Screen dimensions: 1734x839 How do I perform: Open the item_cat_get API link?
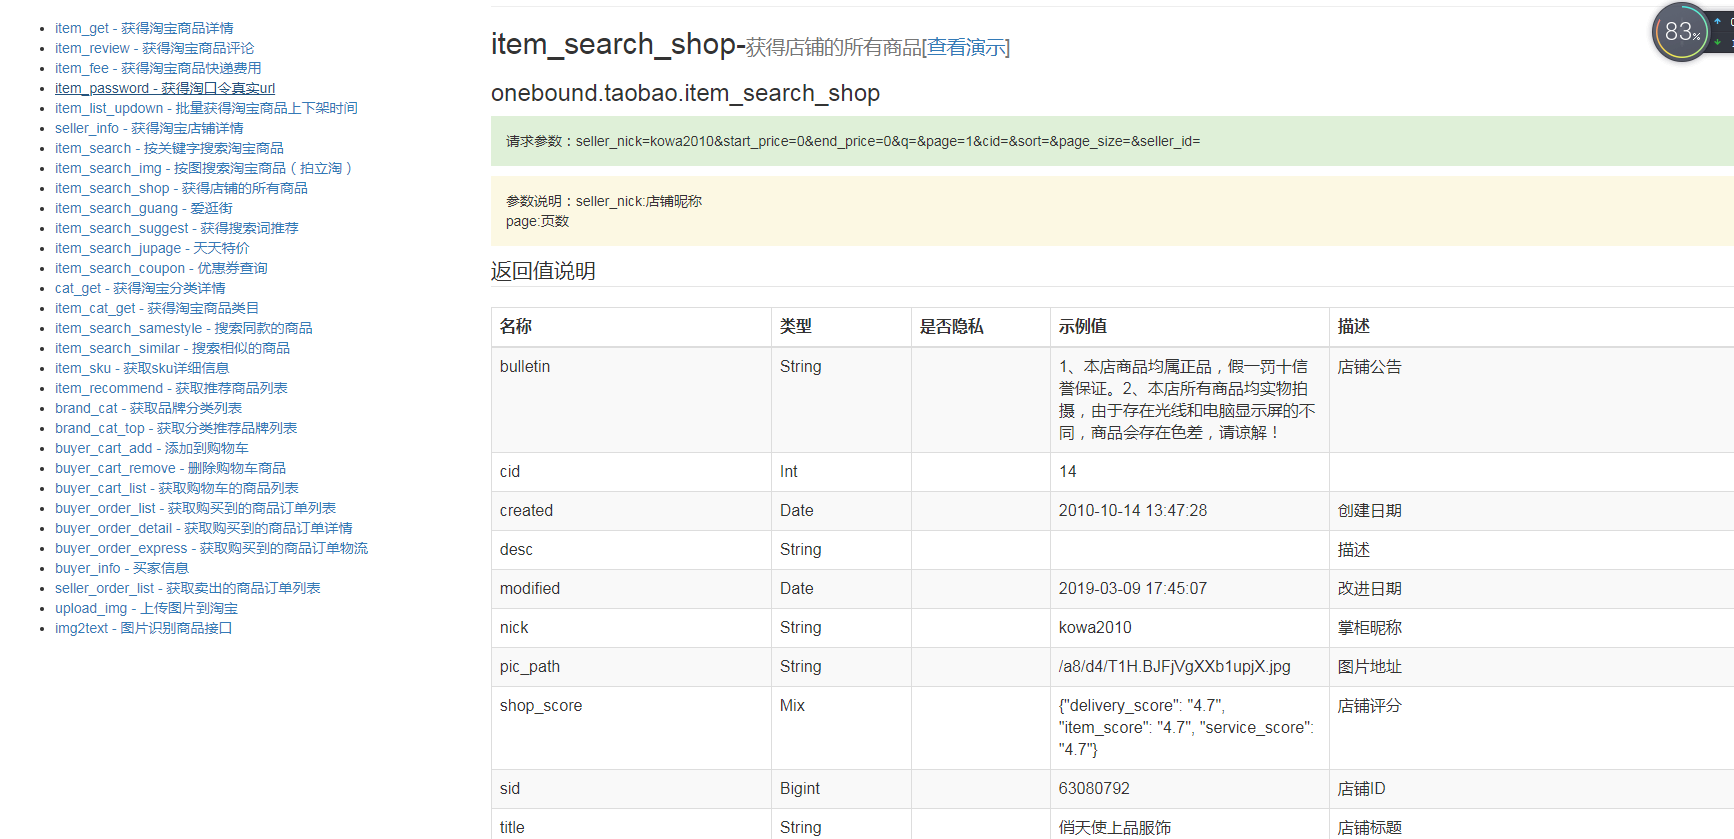(x=157, y=308)
